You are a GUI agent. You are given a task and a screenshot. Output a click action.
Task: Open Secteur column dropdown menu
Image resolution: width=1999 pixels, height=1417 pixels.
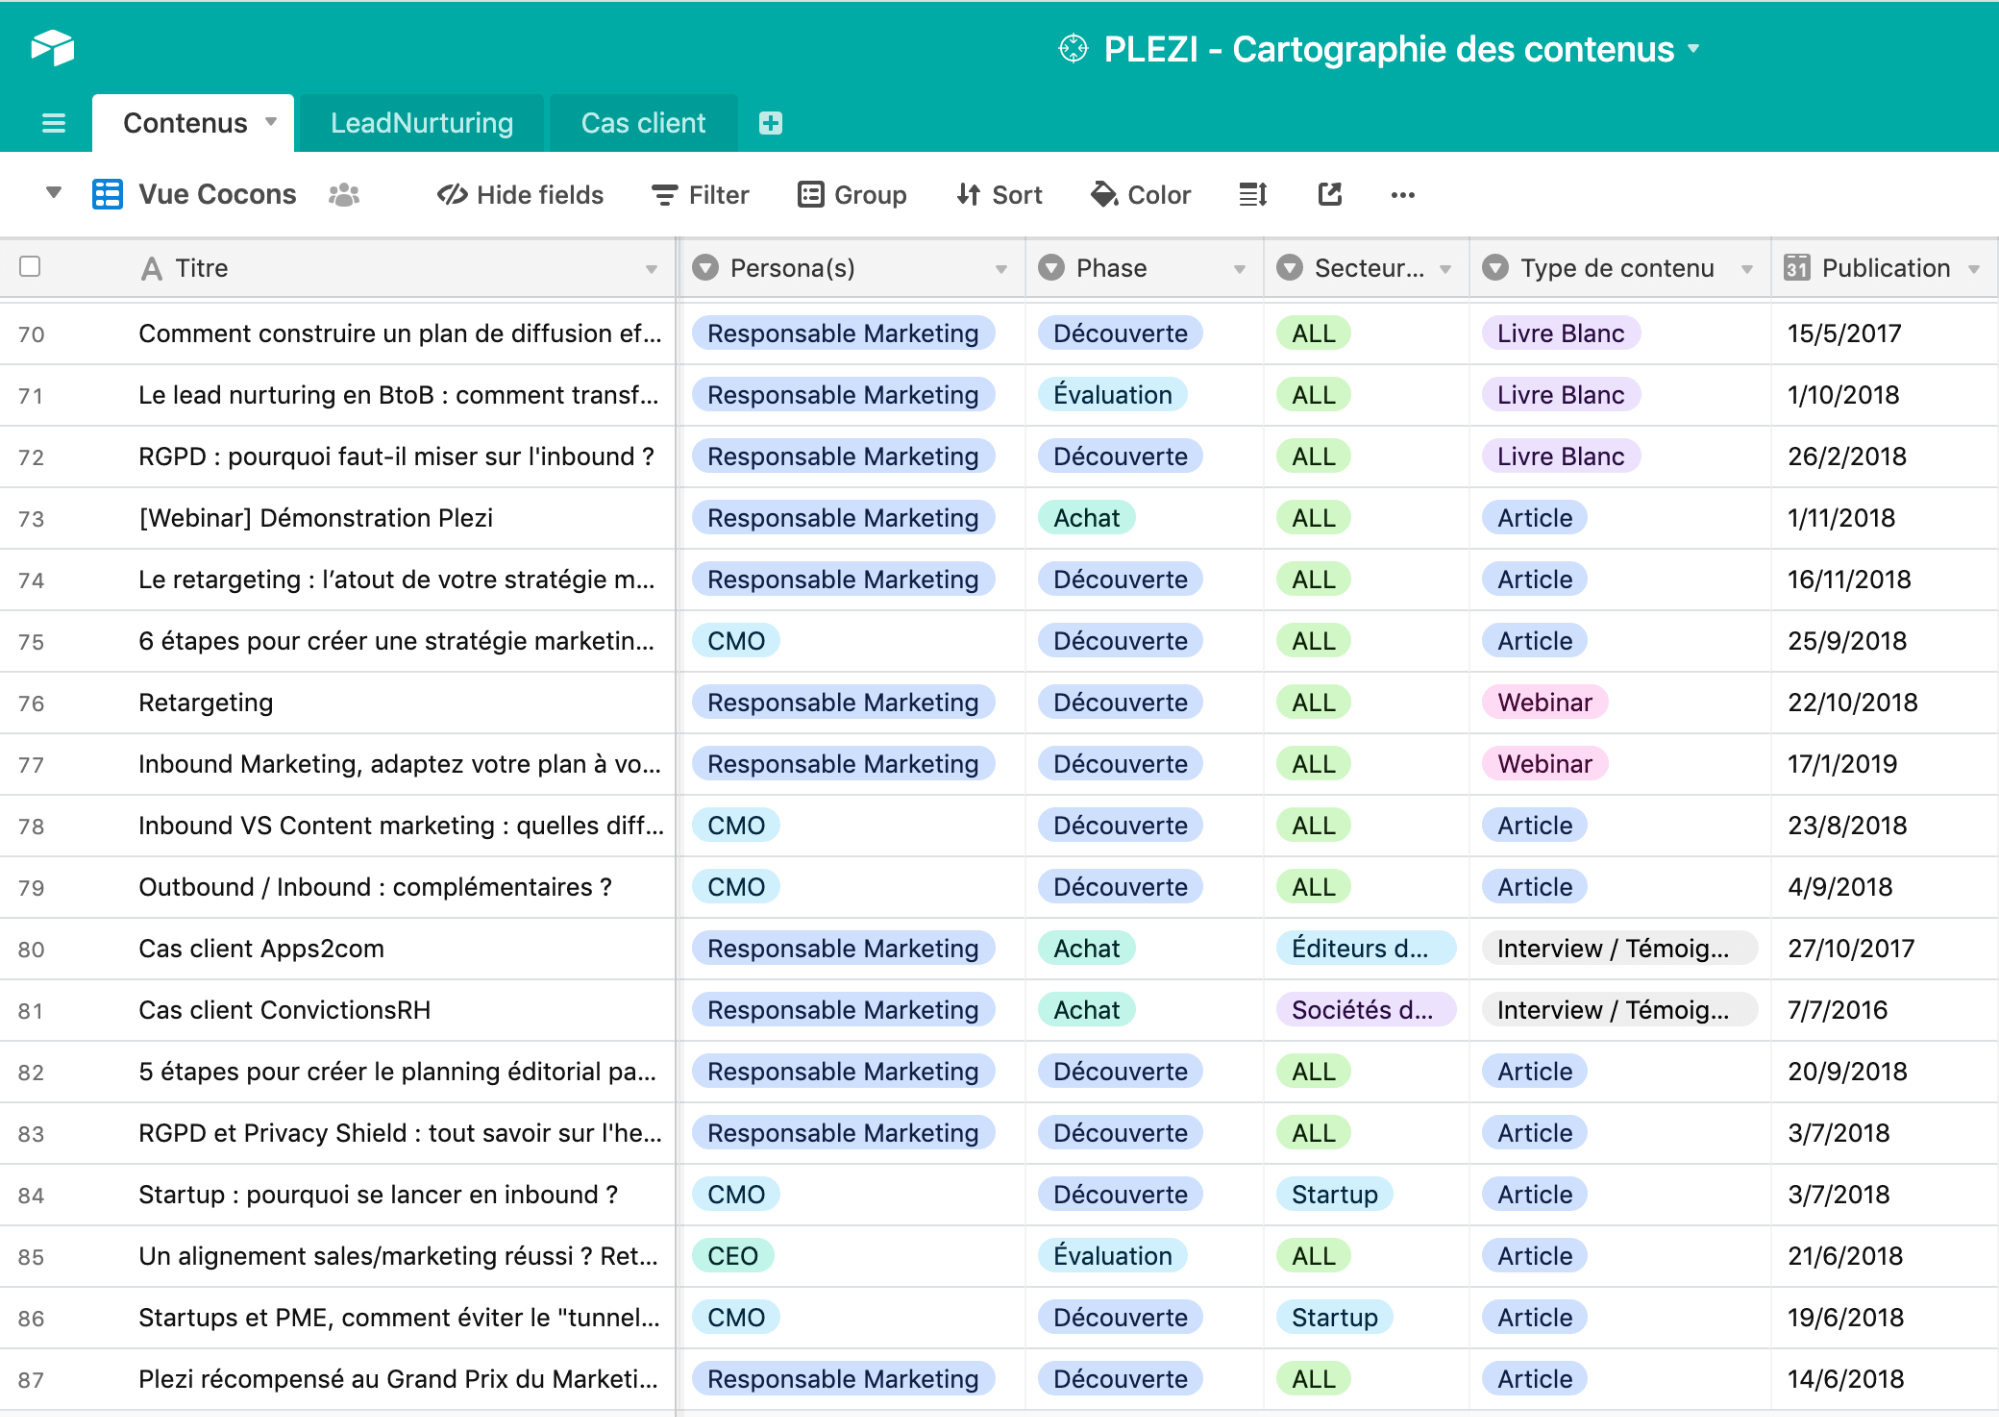[1445, 269]
